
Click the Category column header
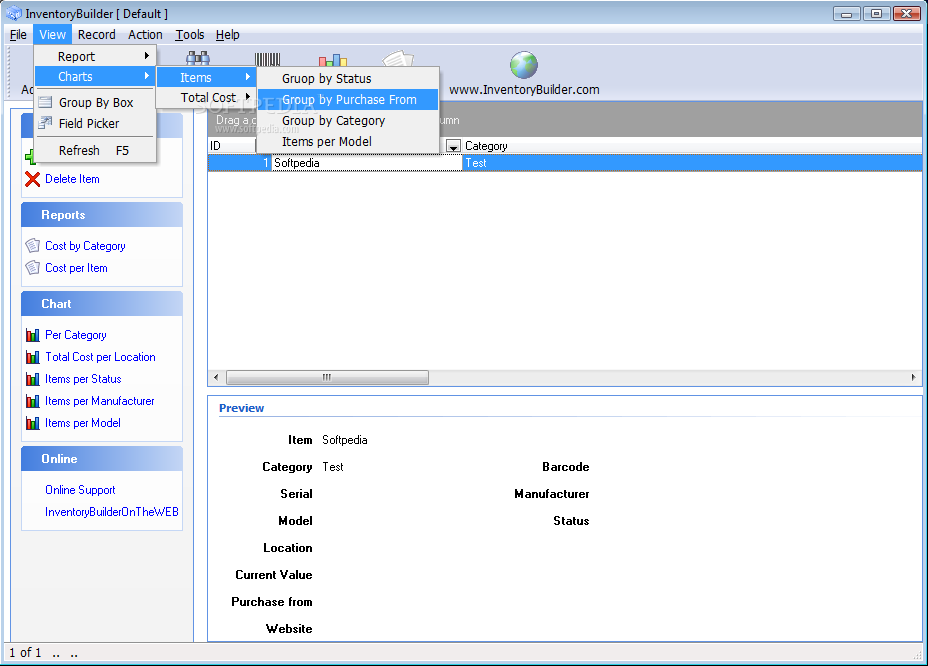692,146
